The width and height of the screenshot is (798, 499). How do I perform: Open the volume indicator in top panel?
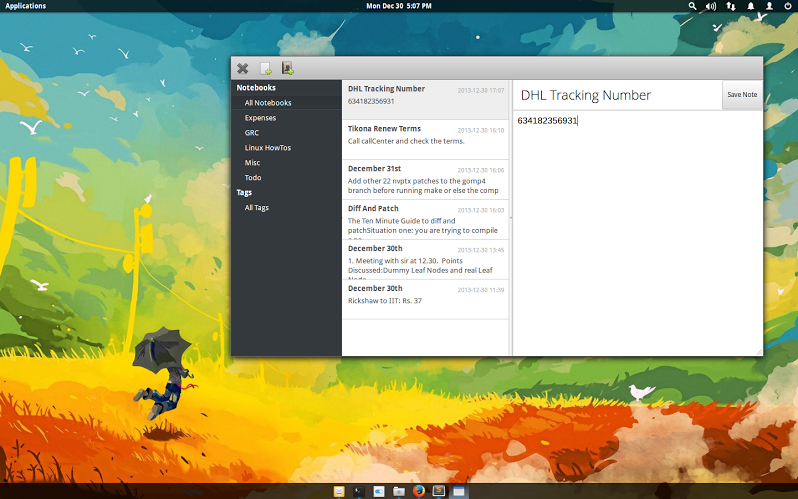coord(710,6)
